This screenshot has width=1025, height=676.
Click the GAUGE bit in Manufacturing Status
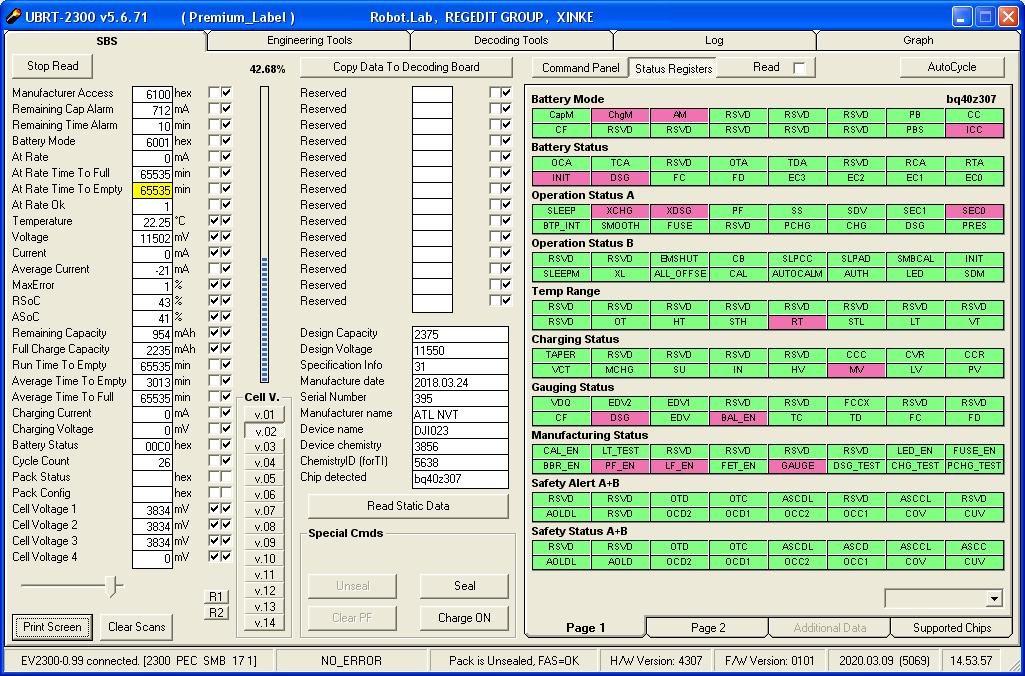click(x=797, y=466)
